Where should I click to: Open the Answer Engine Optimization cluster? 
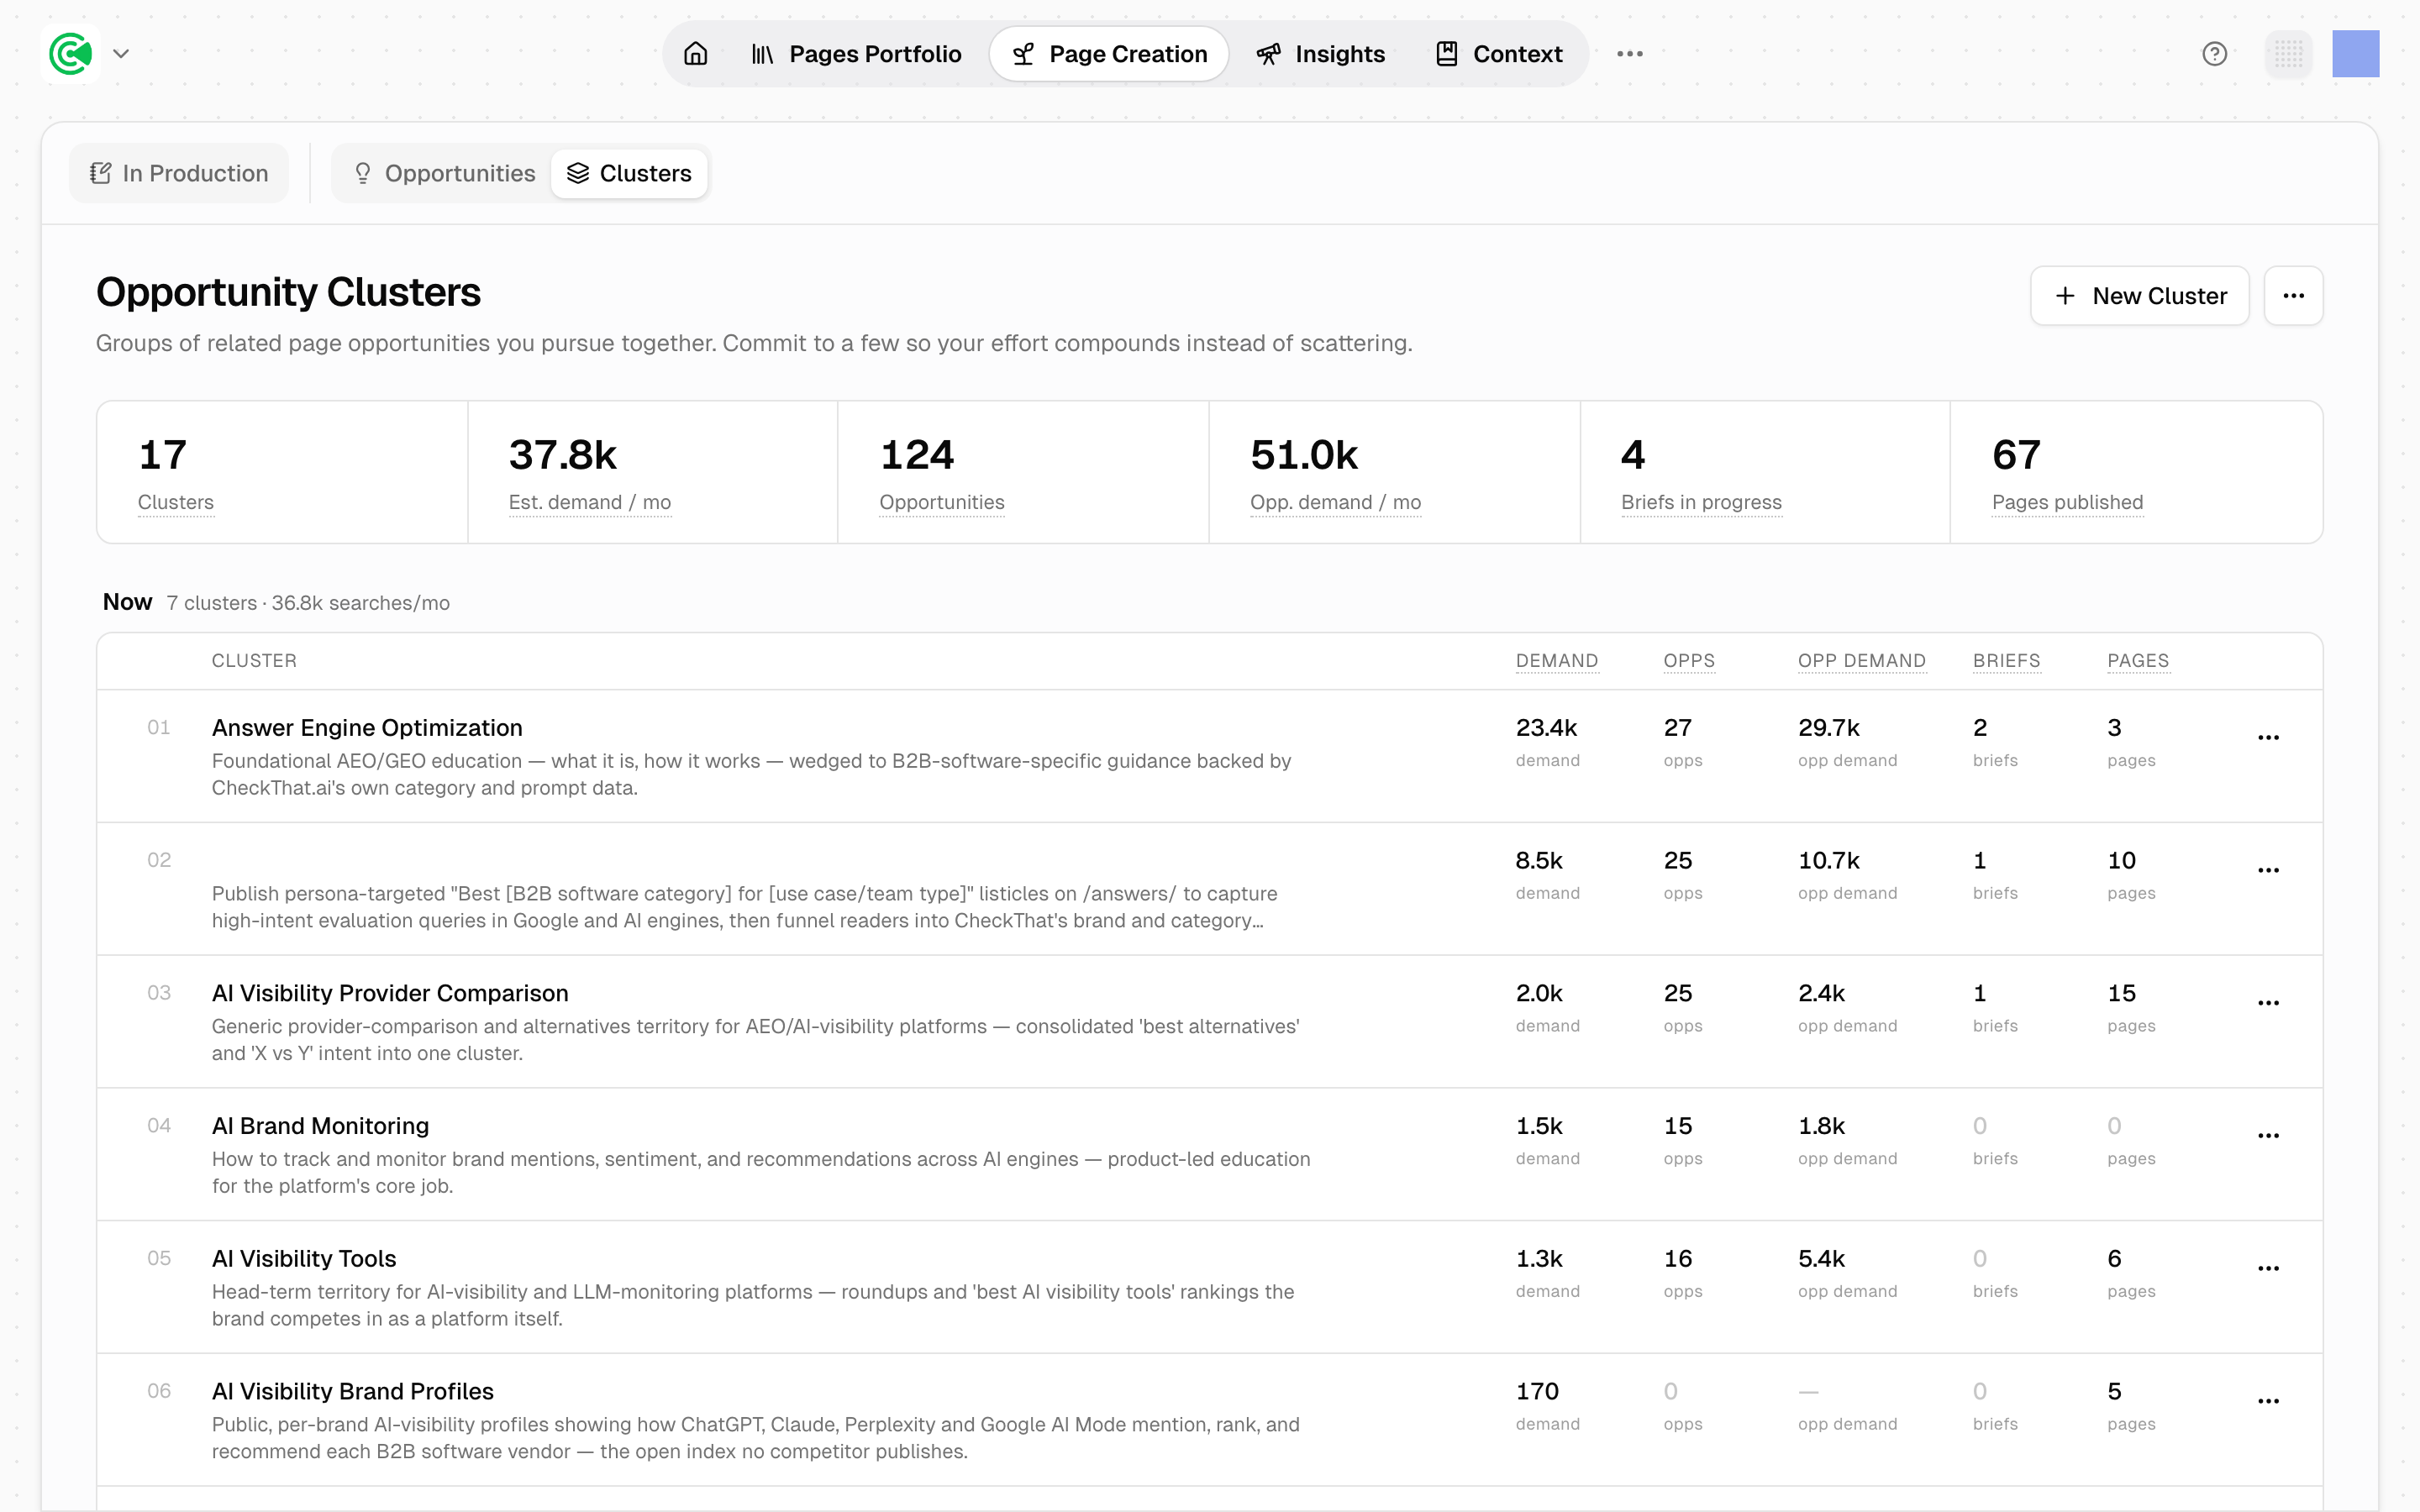(x=367, y=728)
